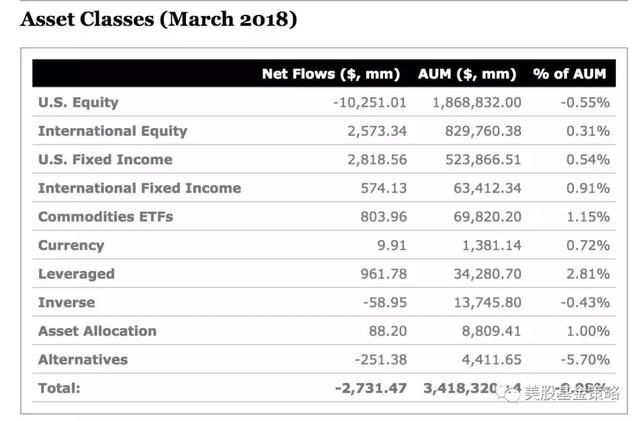Click the % of AUM column header
This screenshot has width=640, height=421.
(x=570, y=74)
